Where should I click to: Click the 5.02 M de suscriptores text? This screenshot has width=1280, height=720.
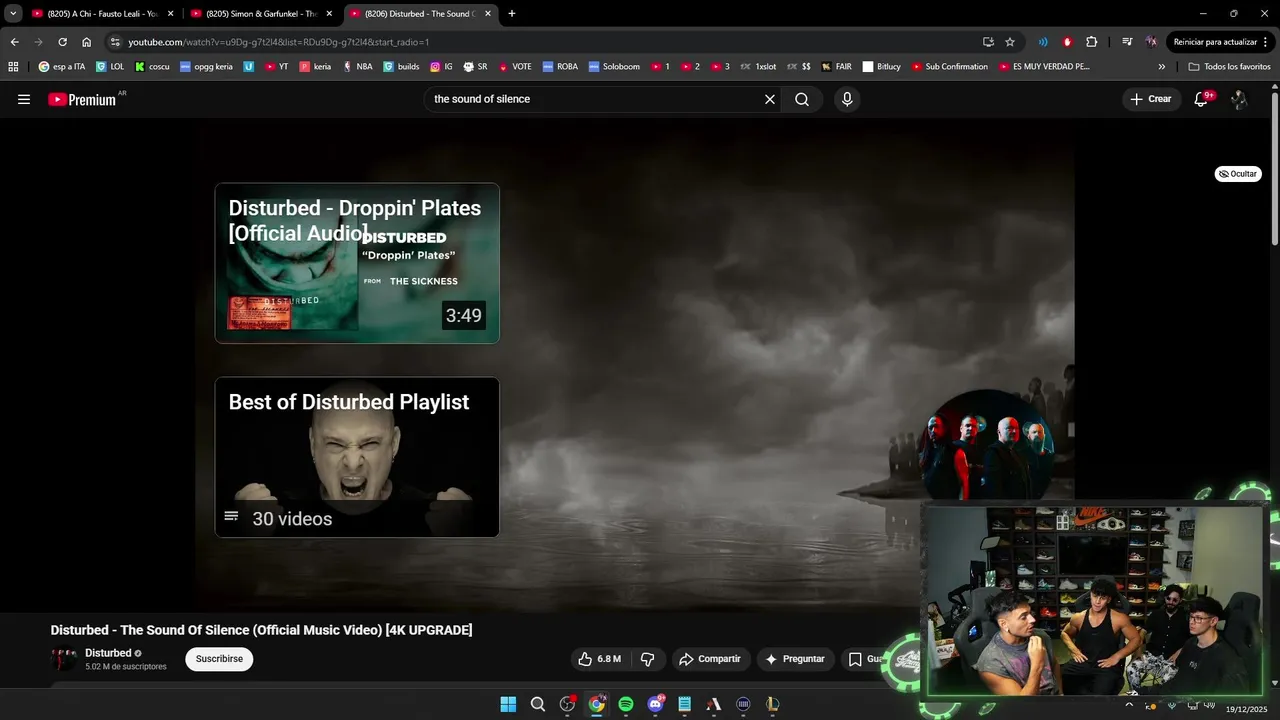click(126, 667)
